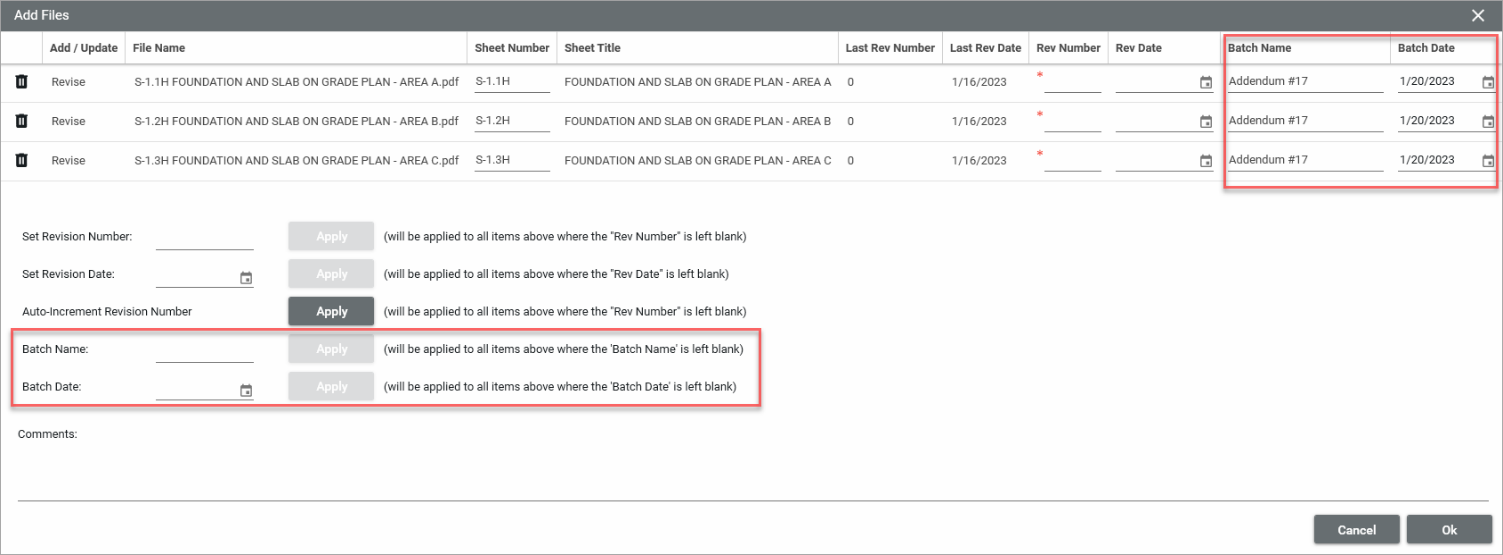The width and height of the screenshot is (1503, 555).
Task: Open Rev Date calendar for S-1.1H row
Action: pos(1206,83)
